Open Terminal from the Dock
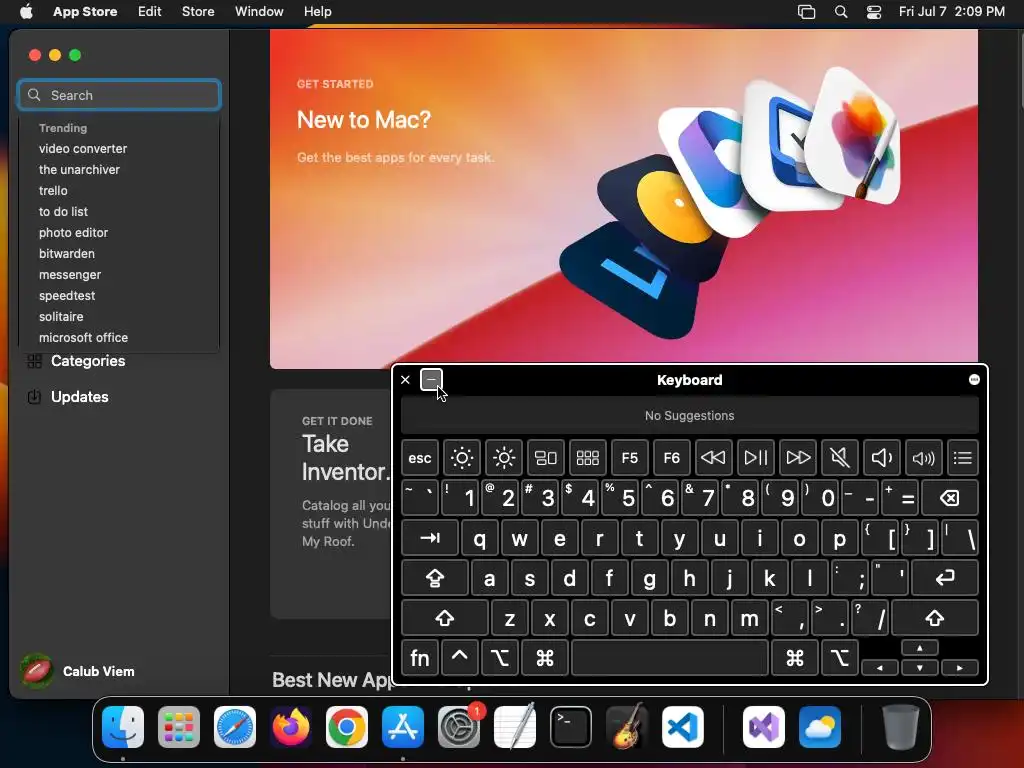 click(x=571, y=727)
